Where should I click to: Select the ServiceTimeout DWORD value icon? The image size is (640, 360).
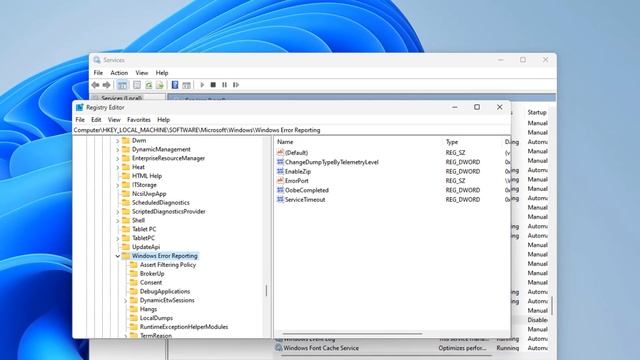(280, 199)
